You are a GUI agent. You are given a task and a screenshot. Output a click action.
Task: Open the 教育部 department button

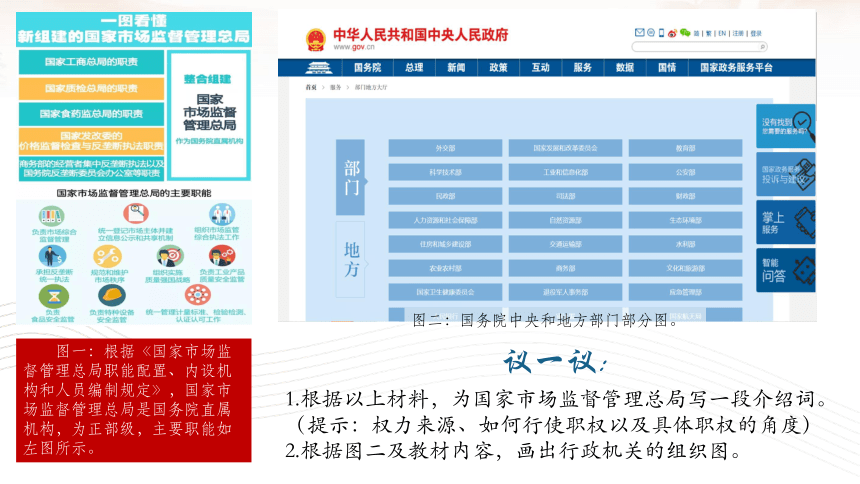point(686,148)
